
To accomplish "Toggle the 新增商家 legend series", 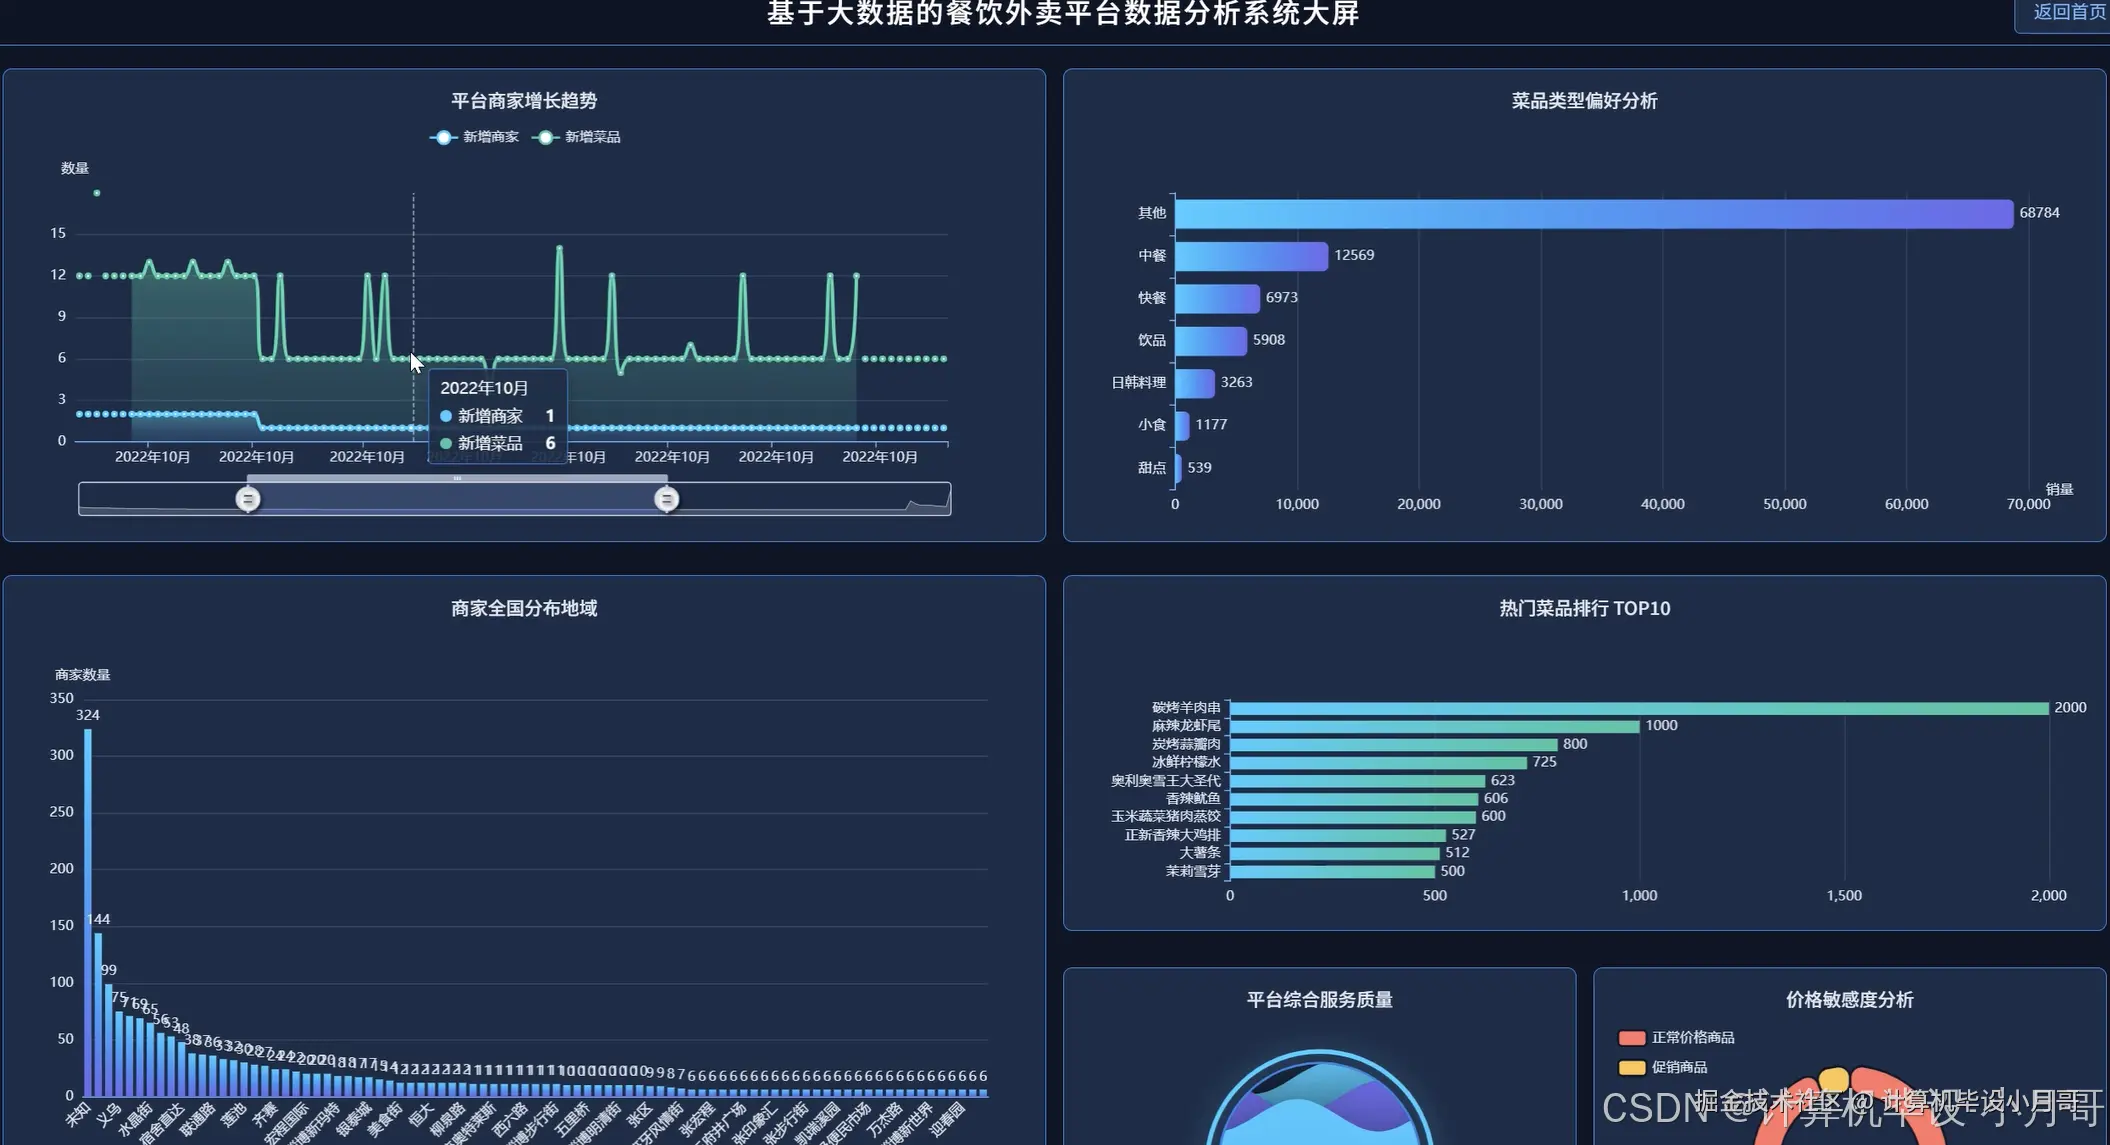I will tap(475, 137).
